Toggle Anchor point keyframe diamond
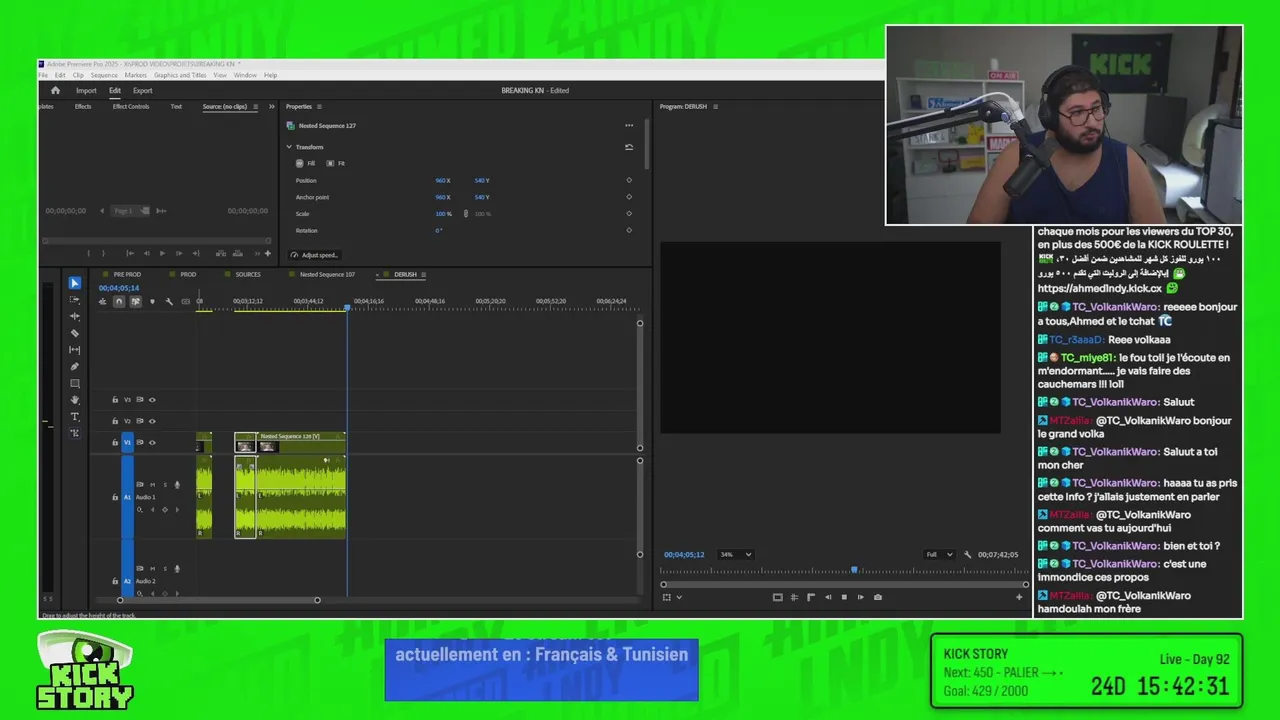 click(x=629, y=197)
